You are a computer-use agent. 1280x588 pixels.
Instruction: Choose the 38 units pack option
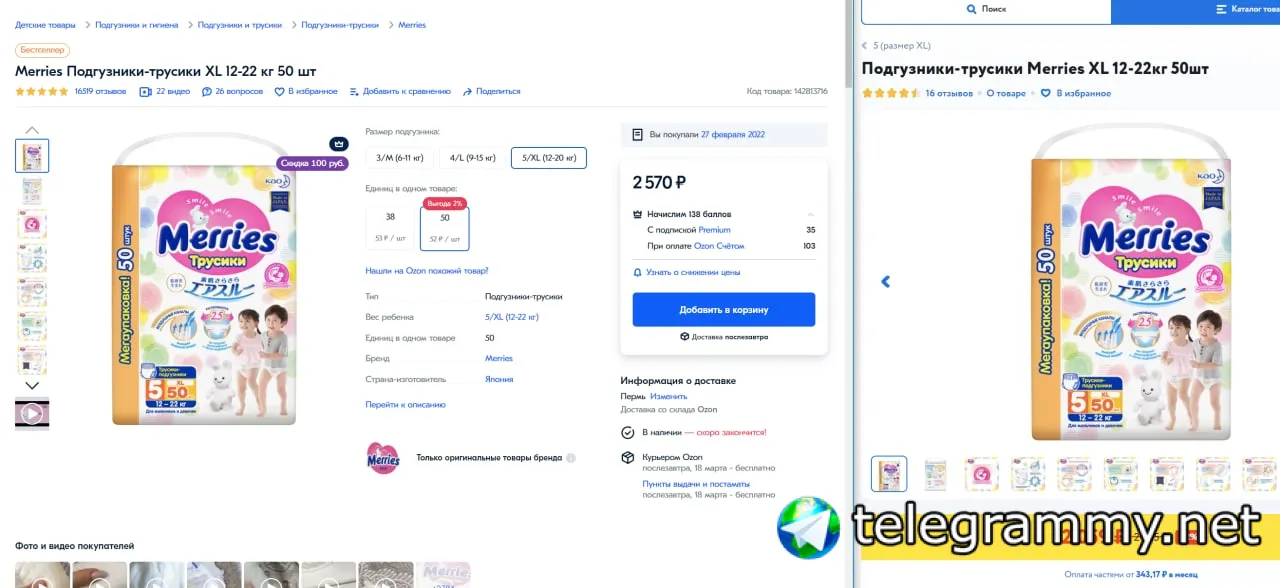(x=390, y=227)
